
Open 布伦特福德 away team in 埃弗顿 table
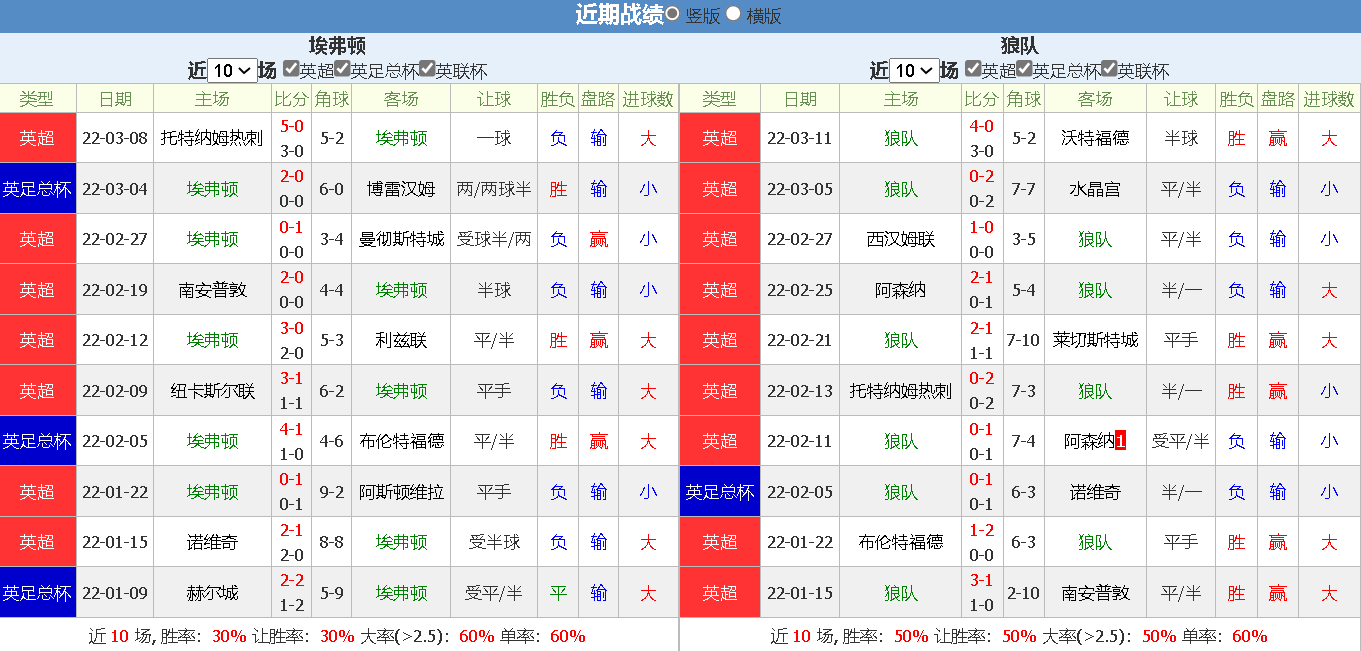click(x=401, y=441)
